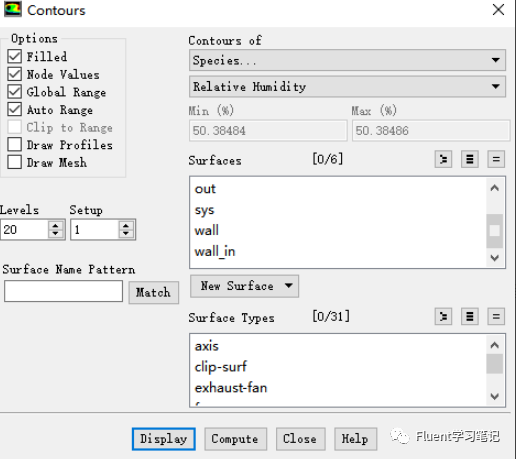516x459 pixels.
Task: Deselect all icon beside Surface Types
Action: pos(496,316)
